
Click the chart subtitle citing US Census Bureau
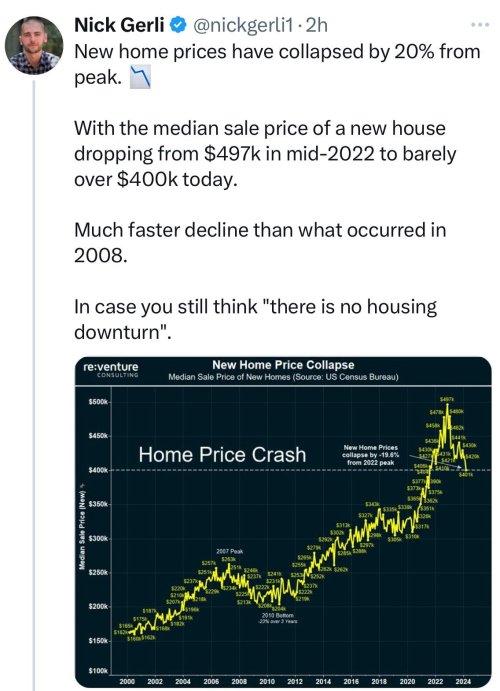(283, 377)
